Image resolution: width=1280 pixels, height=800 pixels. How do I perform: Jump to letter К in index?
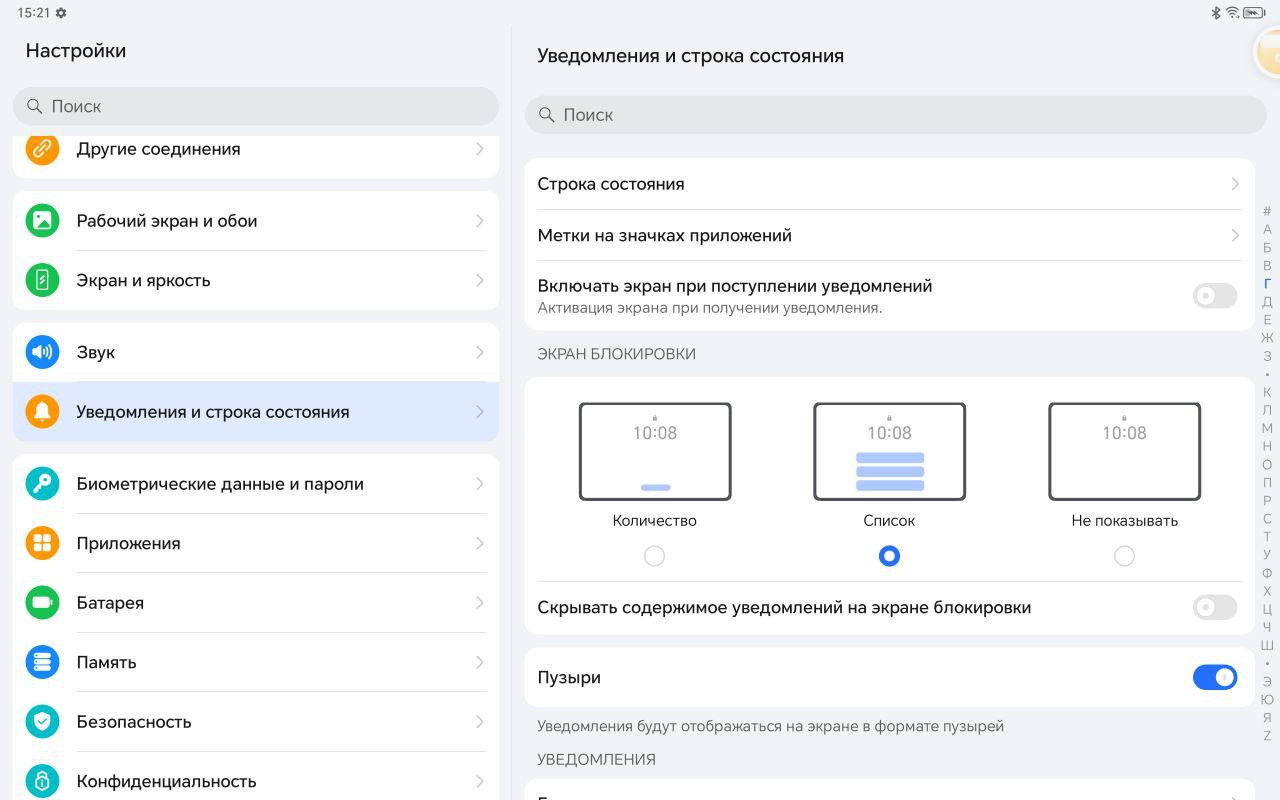coord(1267,392)
